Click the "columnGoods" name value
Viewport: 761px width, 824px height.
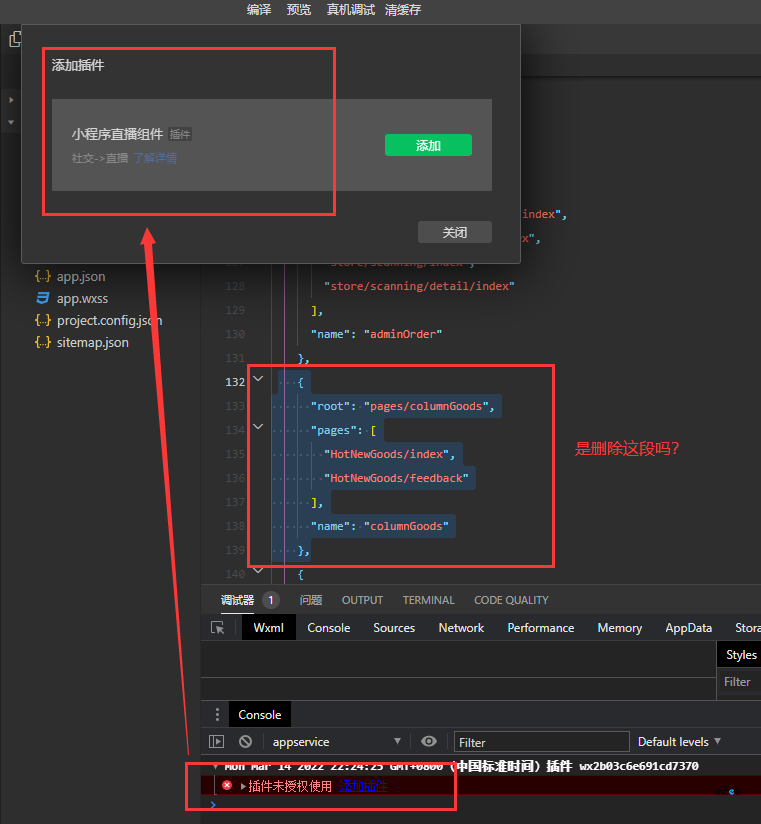(x=406, y=526)
